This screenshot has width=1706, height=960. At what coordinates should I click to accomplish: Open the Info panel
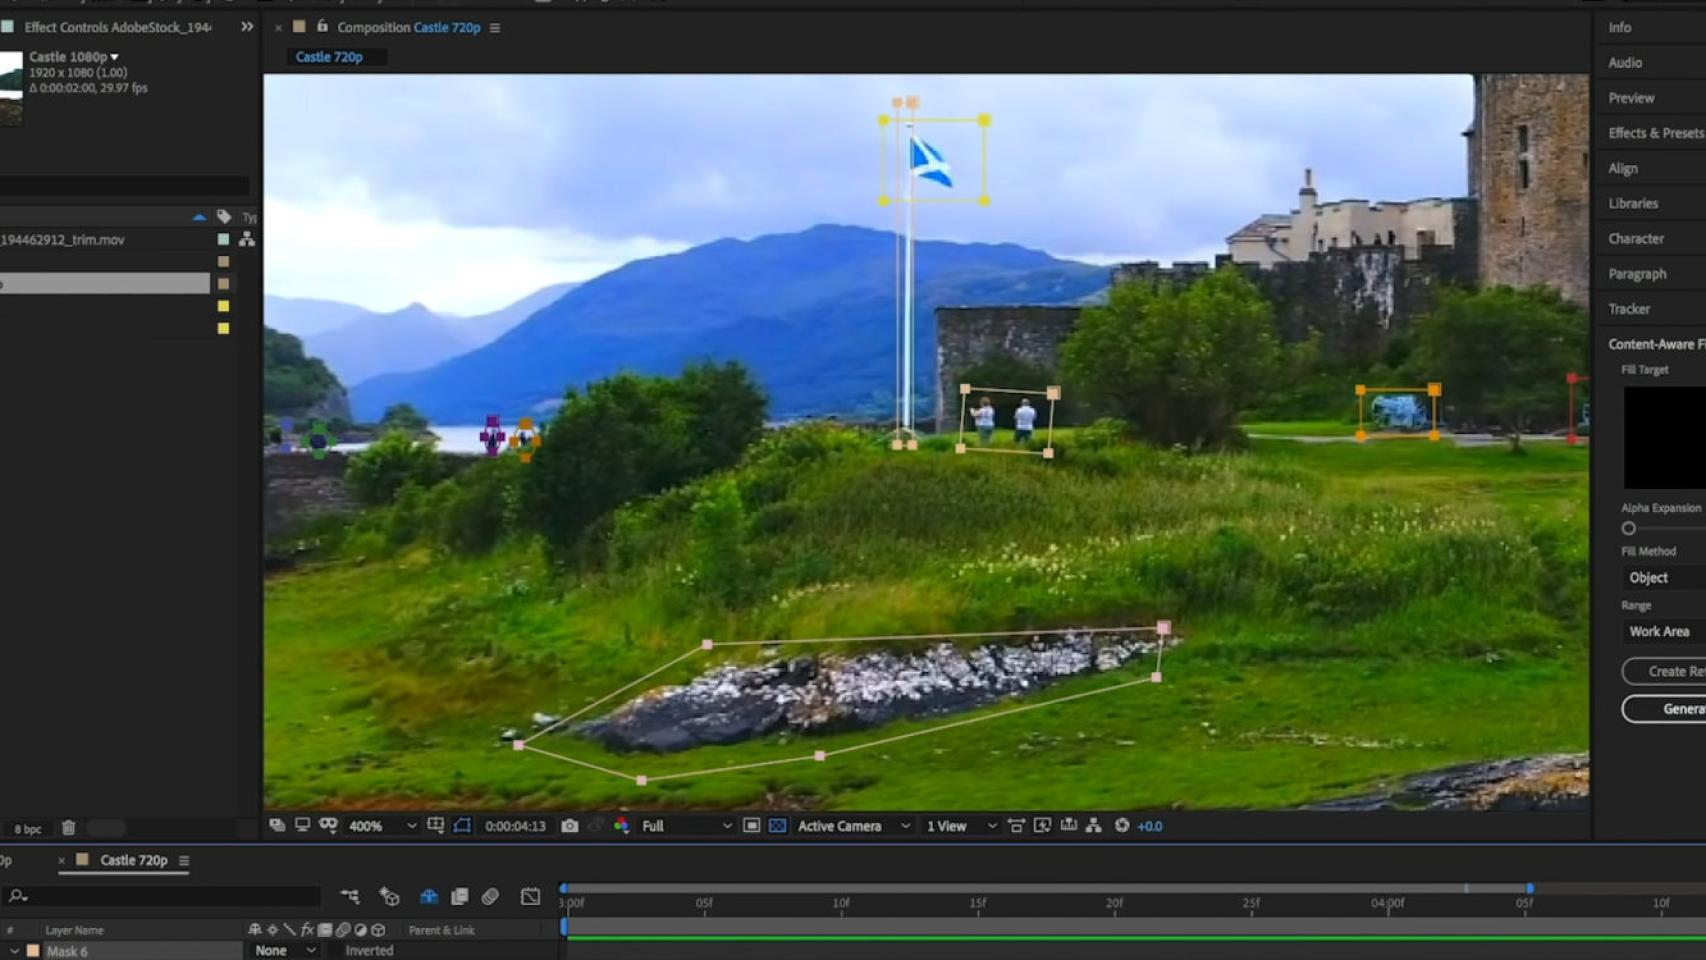click(1620, 27)
